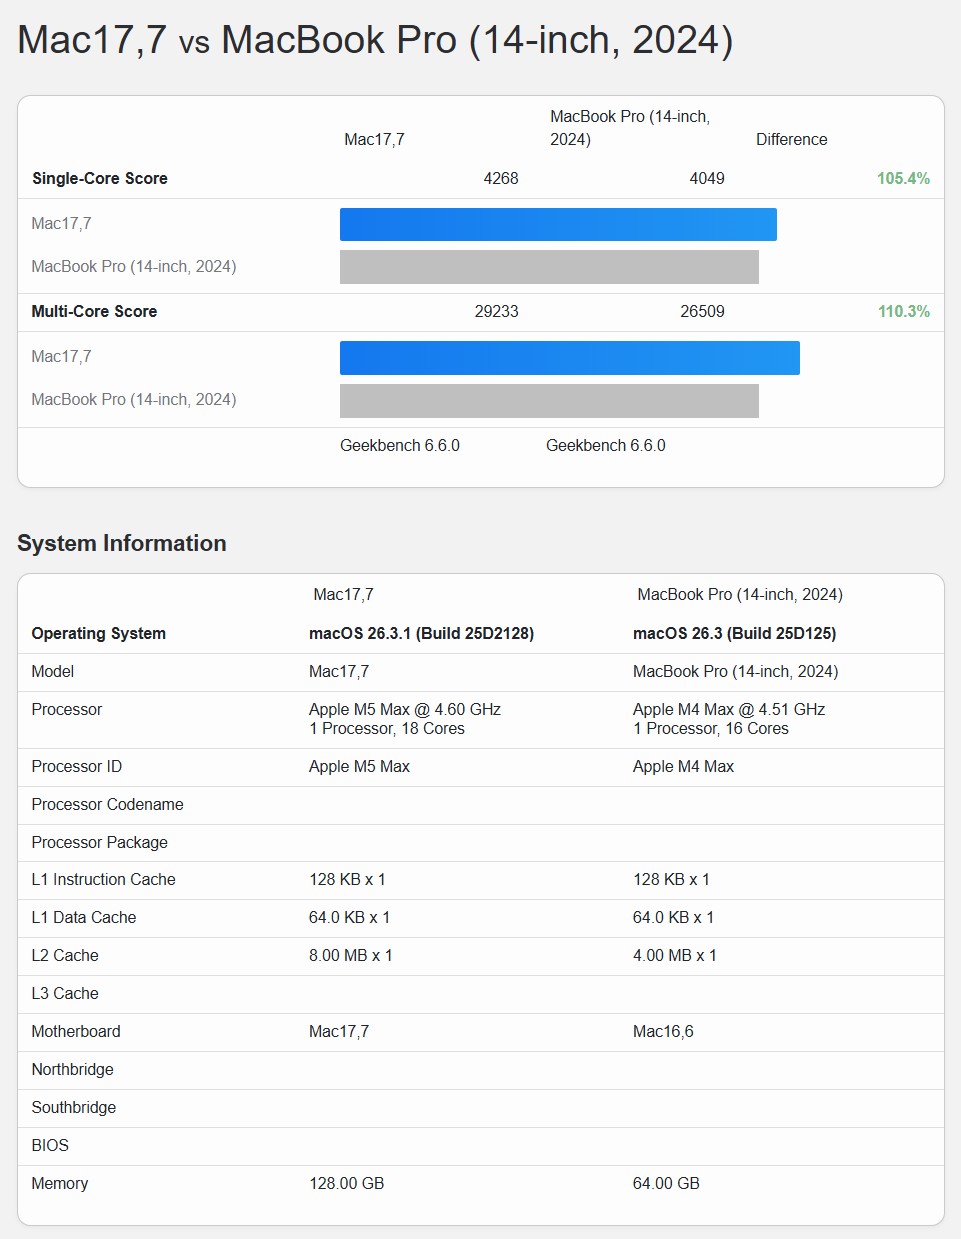Select the multi-core score 26509
The height and width of the screenshot is (1239, 961).
point(702,311)
